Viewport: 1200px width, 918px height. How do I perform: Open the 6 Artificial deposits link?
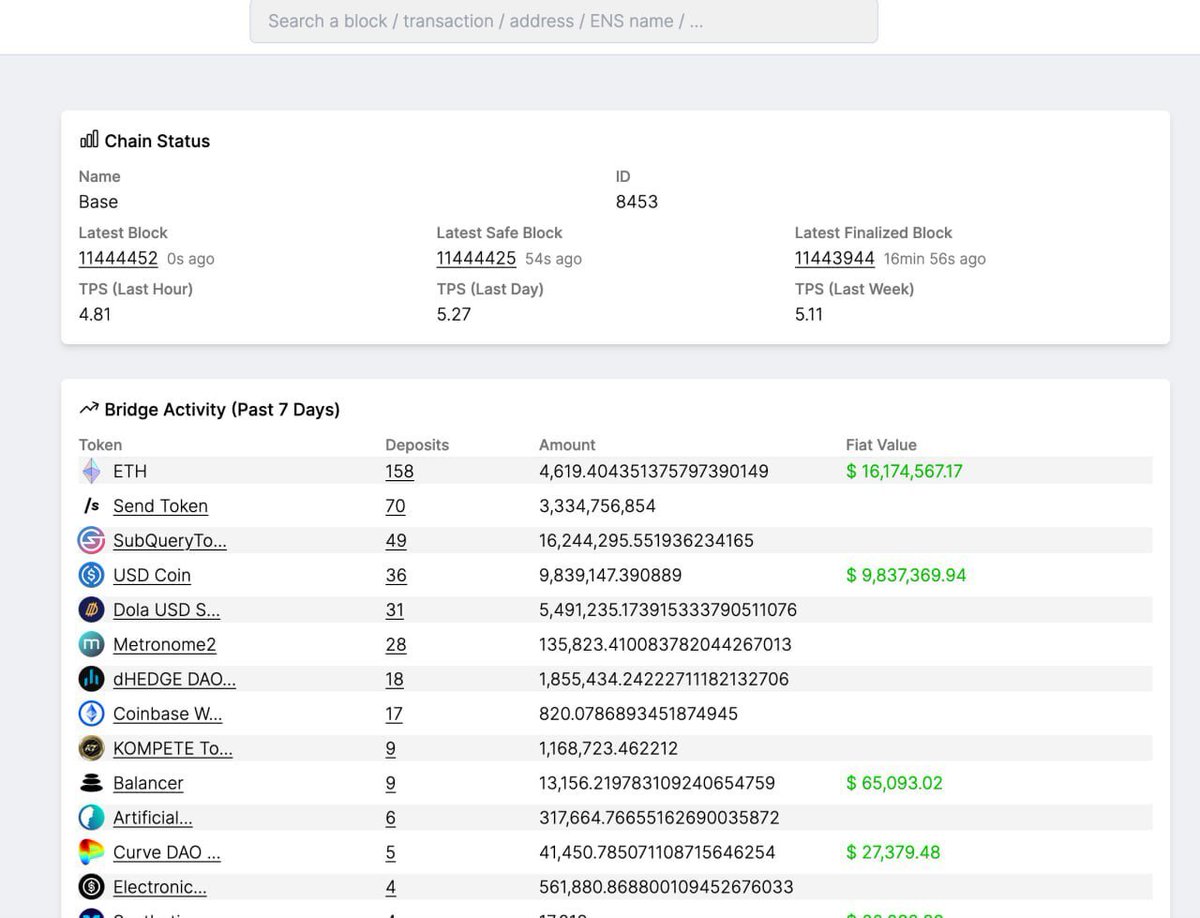coord(391,818)
